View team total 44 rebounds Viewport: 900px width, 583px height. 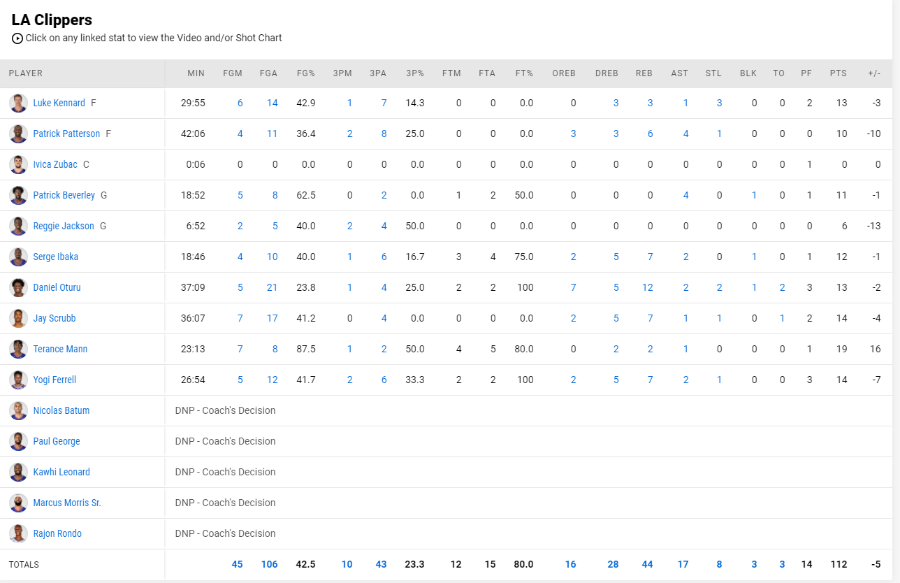tap(647, 565)
